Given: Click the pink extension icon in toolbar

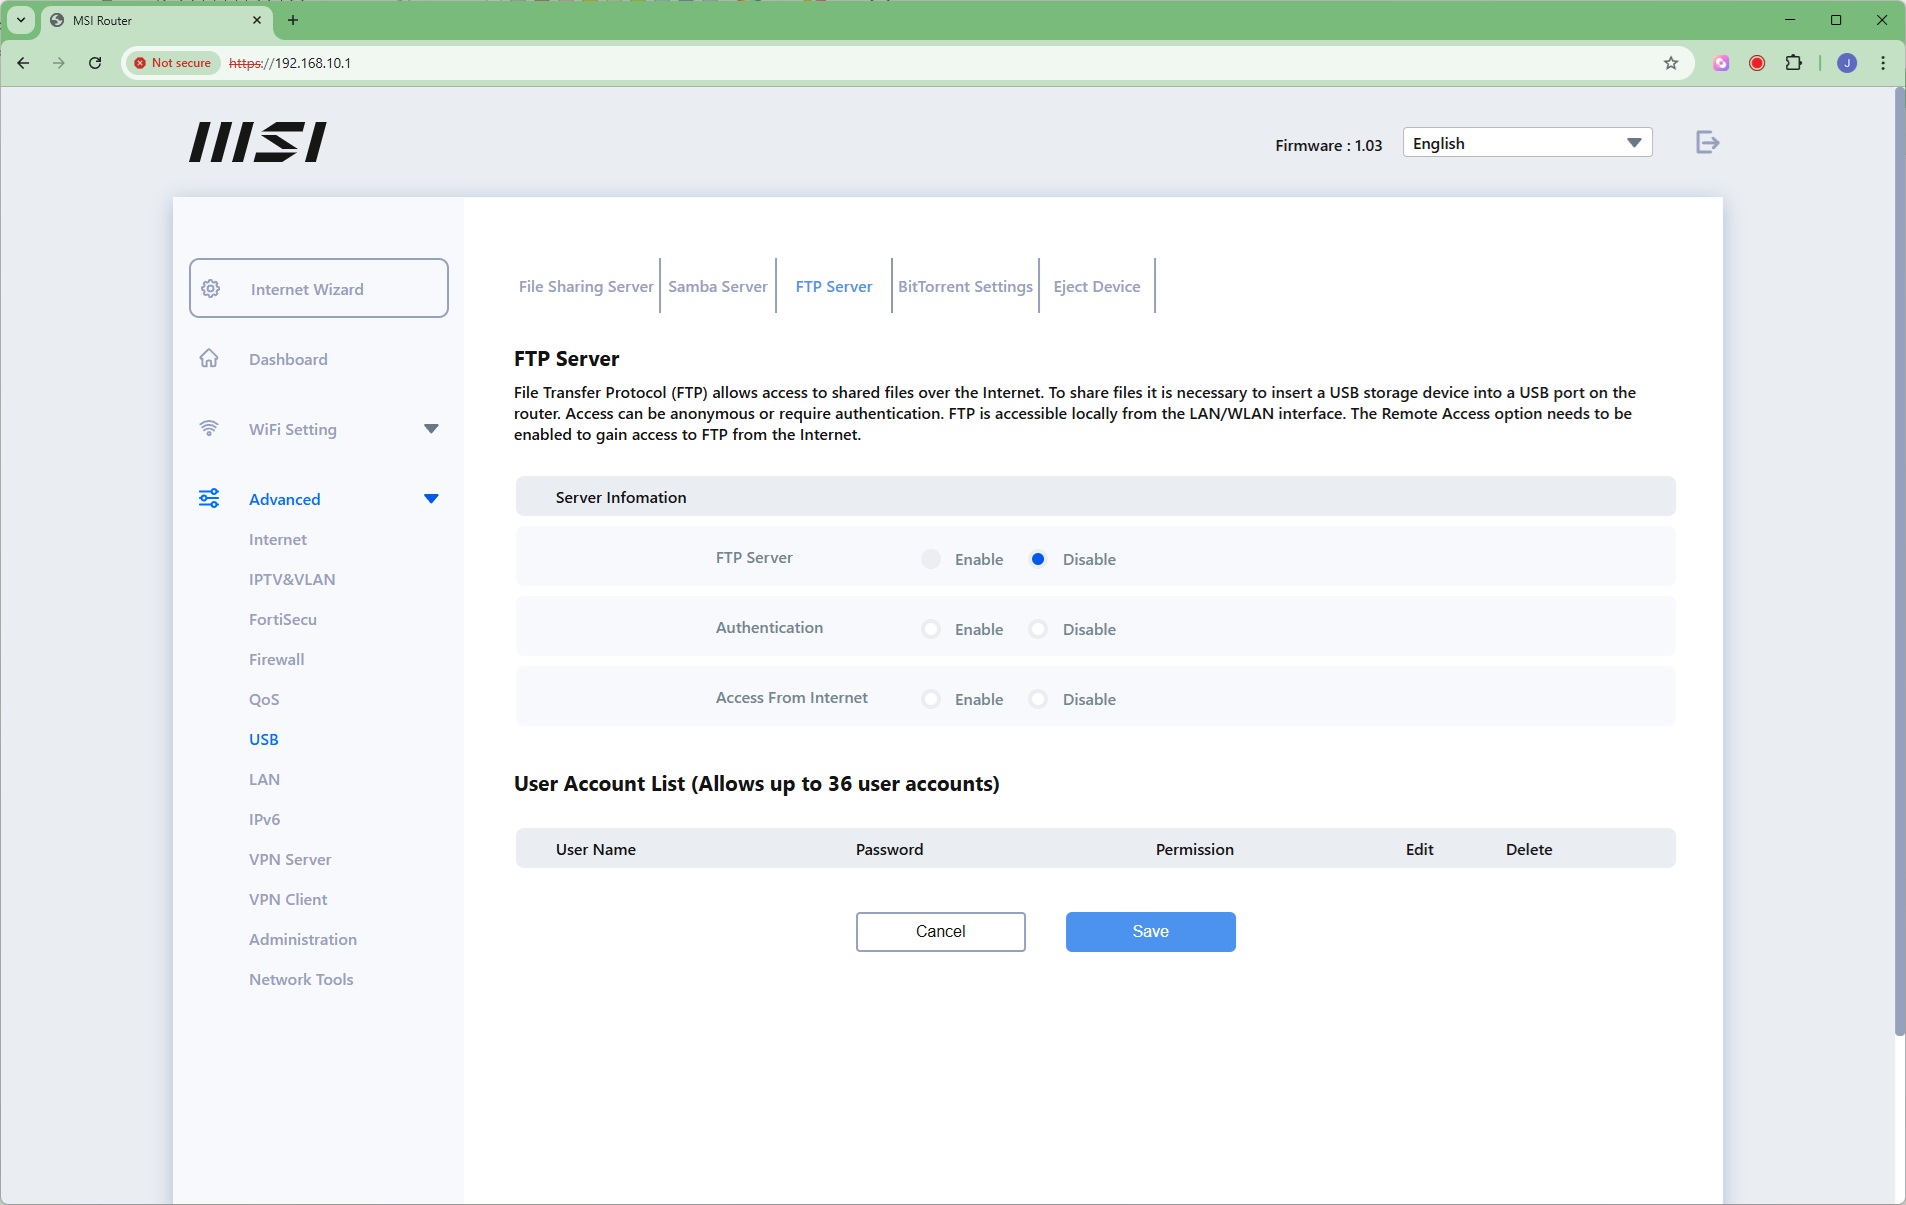Looking at the screenshot, I should click(x=1721, y=63).
